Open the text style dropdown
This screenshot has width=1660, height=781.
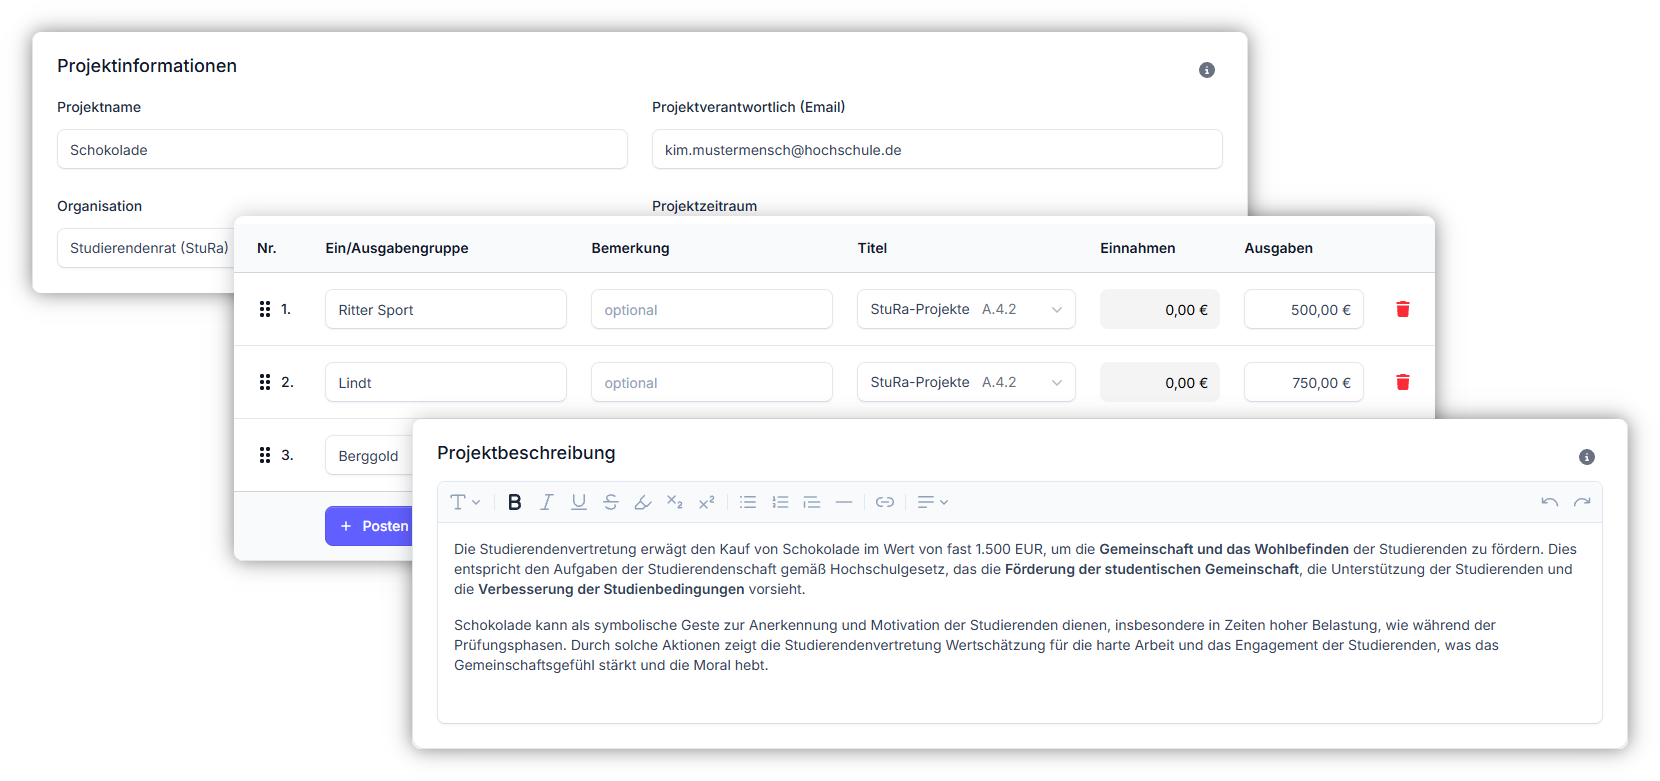(x=465, y=502)
